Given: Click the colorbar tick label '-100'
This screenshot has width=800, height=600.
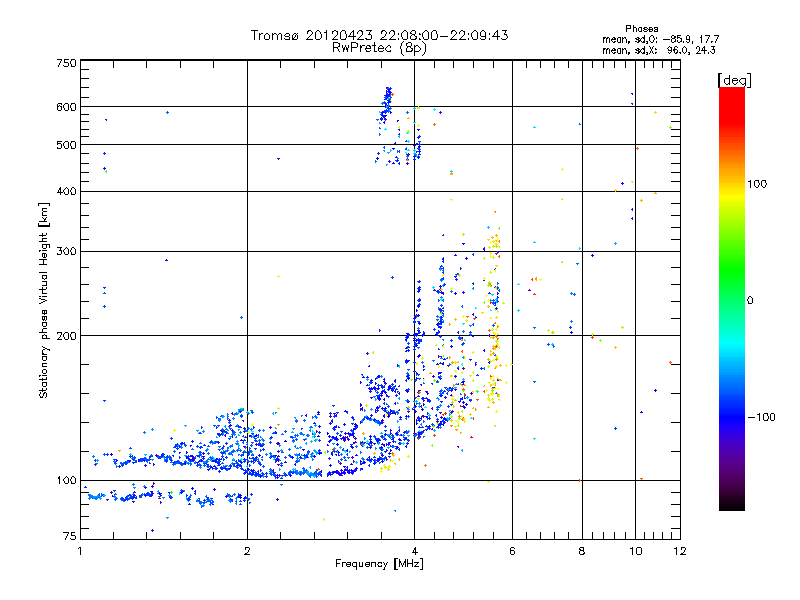Looking at the screenshot, I should 761,417.
